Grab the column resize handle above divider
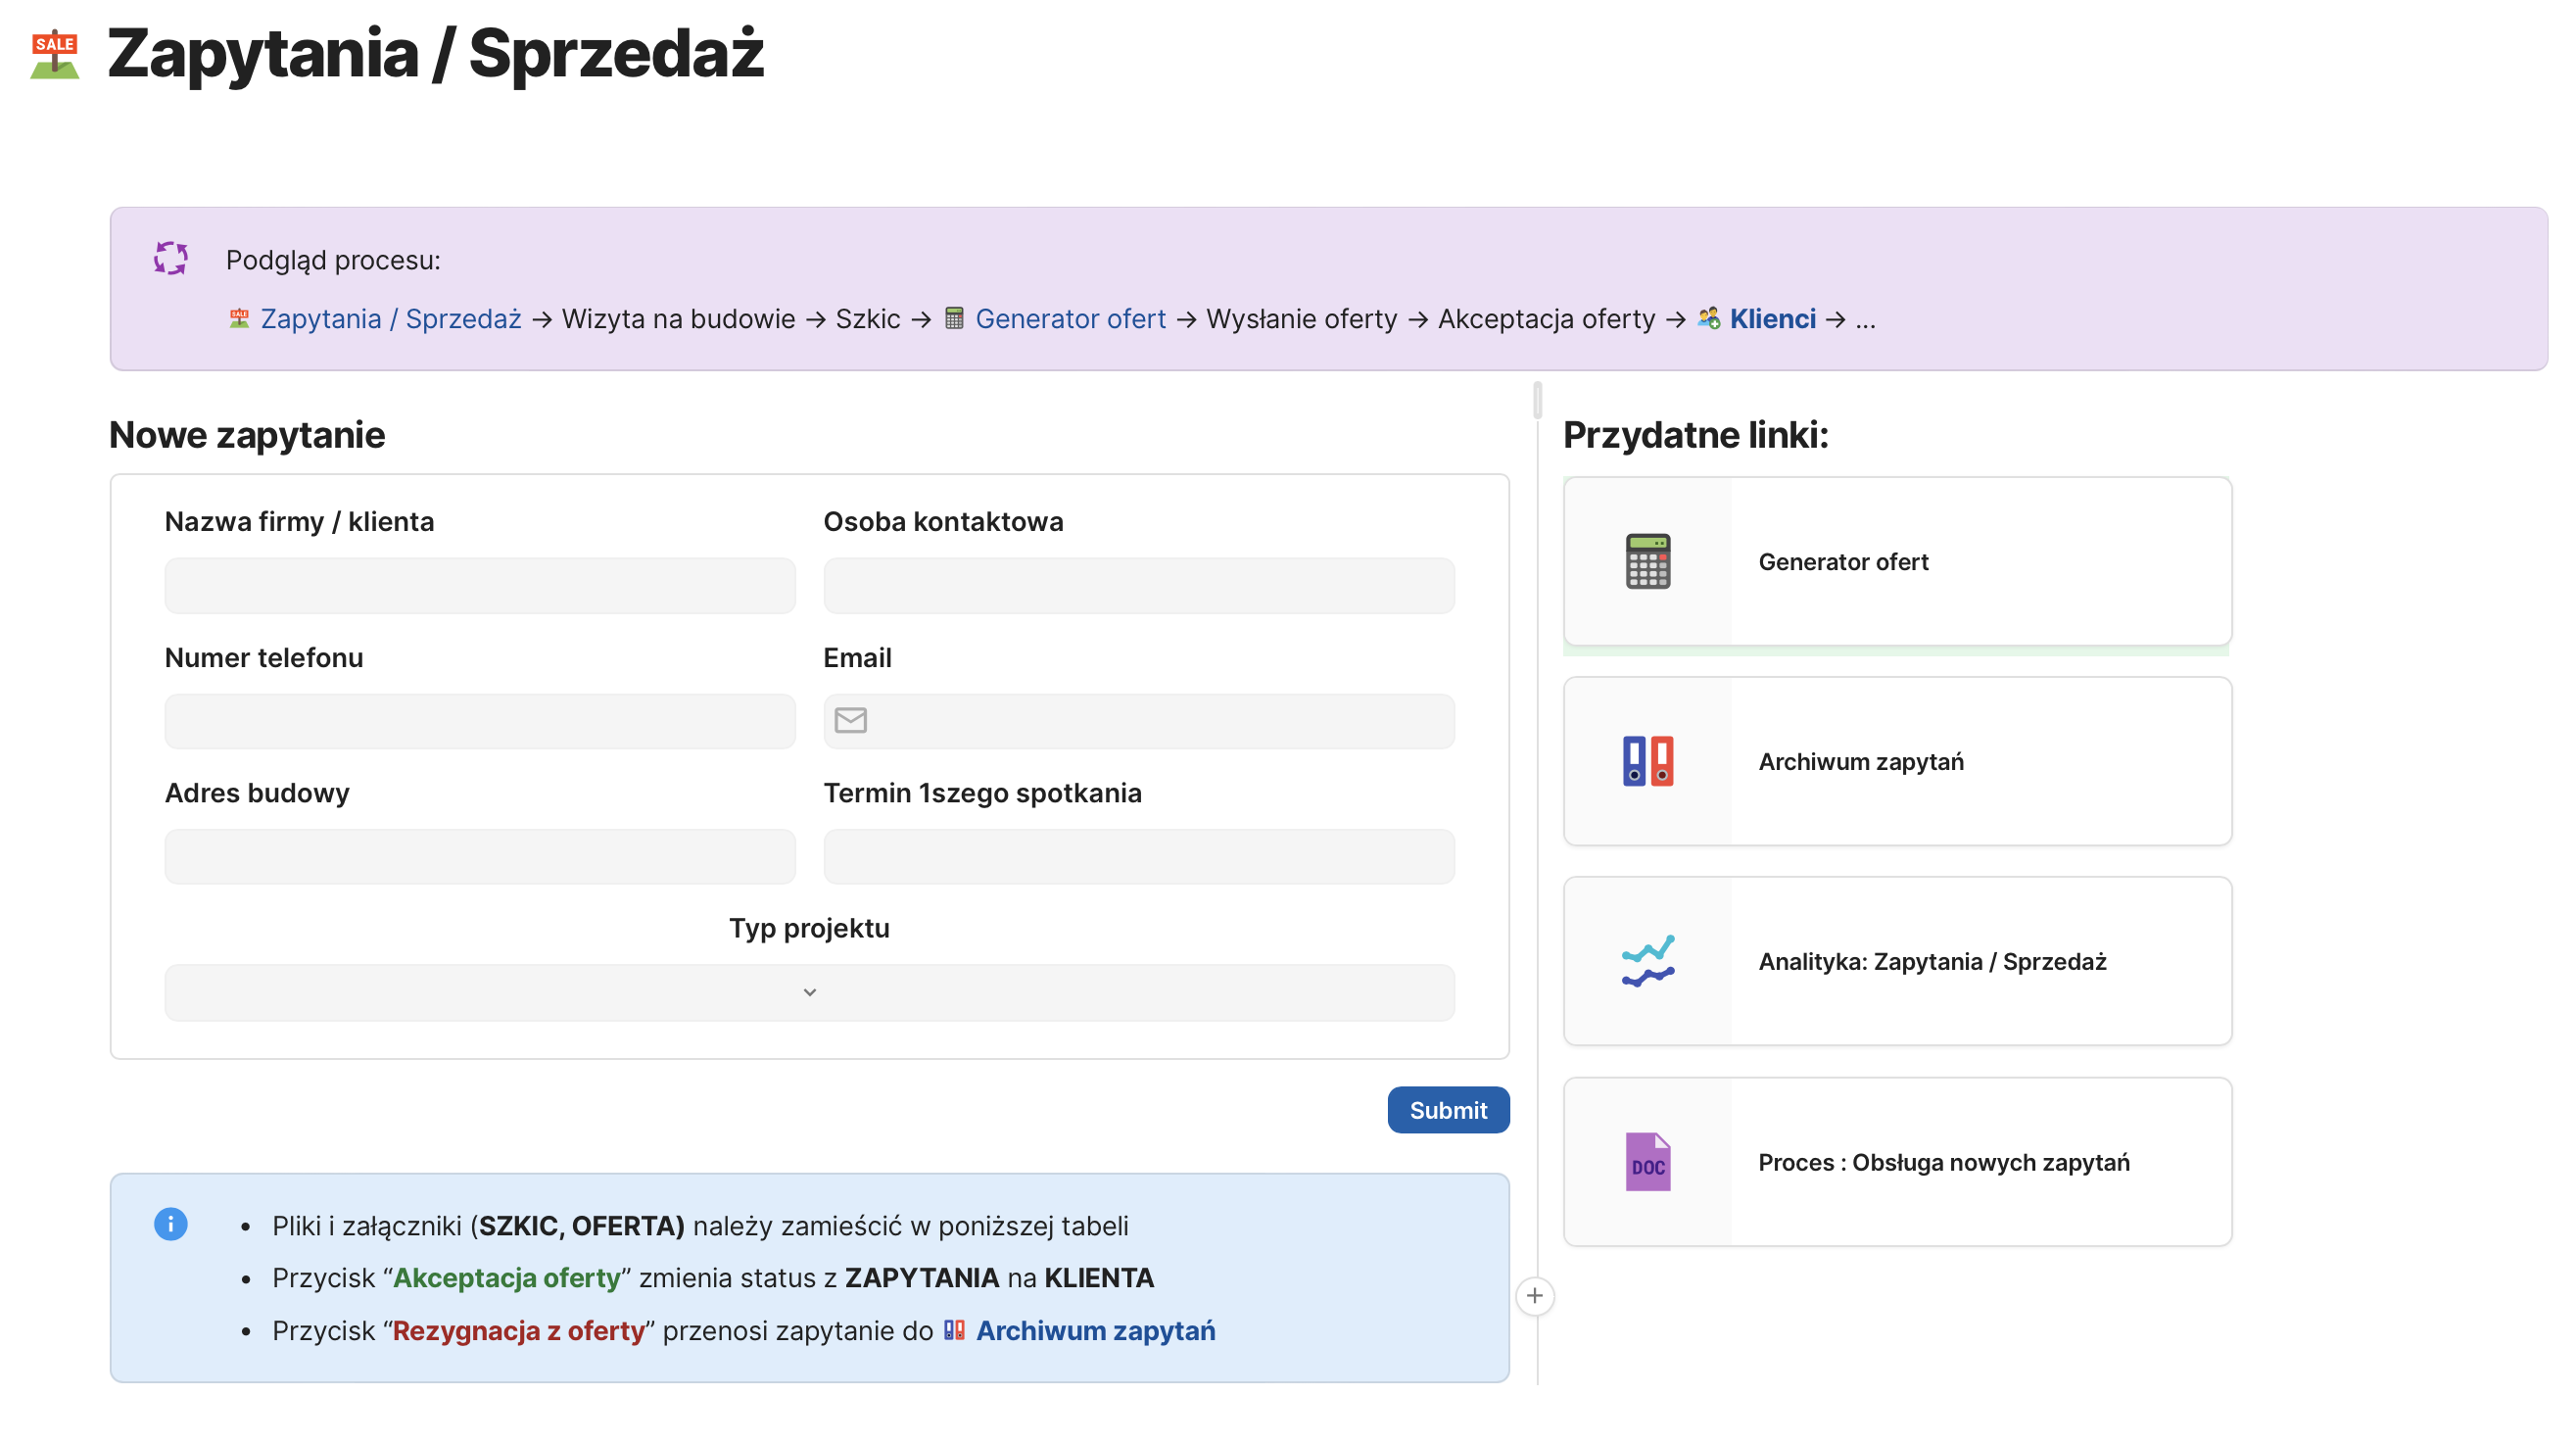 1537,400
